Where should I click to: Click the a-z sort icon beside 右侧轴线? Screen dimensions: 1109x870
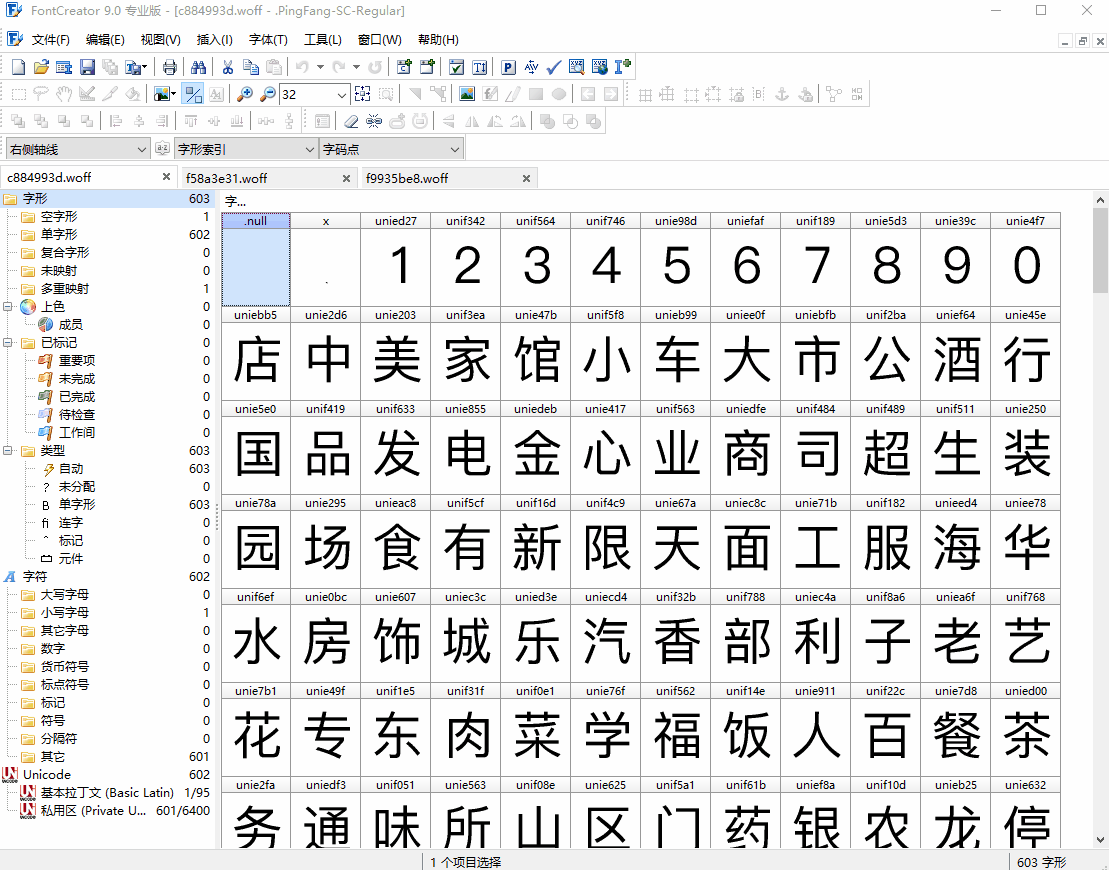163,149
